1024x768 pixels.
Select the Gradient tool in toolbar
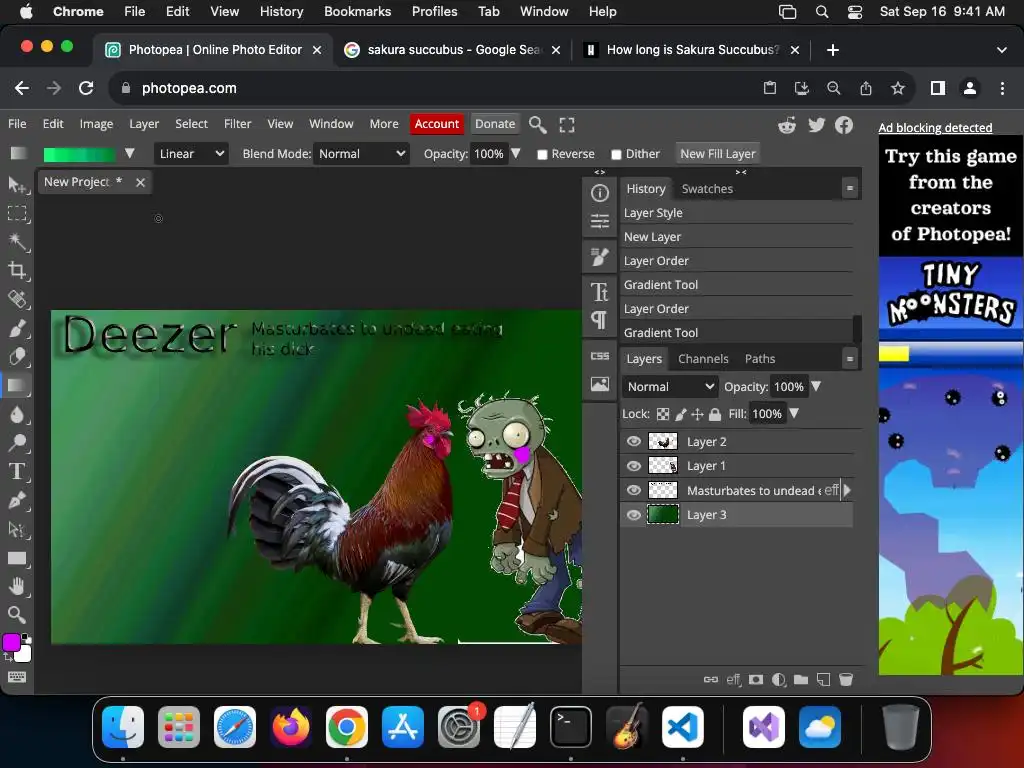[17, 385]
